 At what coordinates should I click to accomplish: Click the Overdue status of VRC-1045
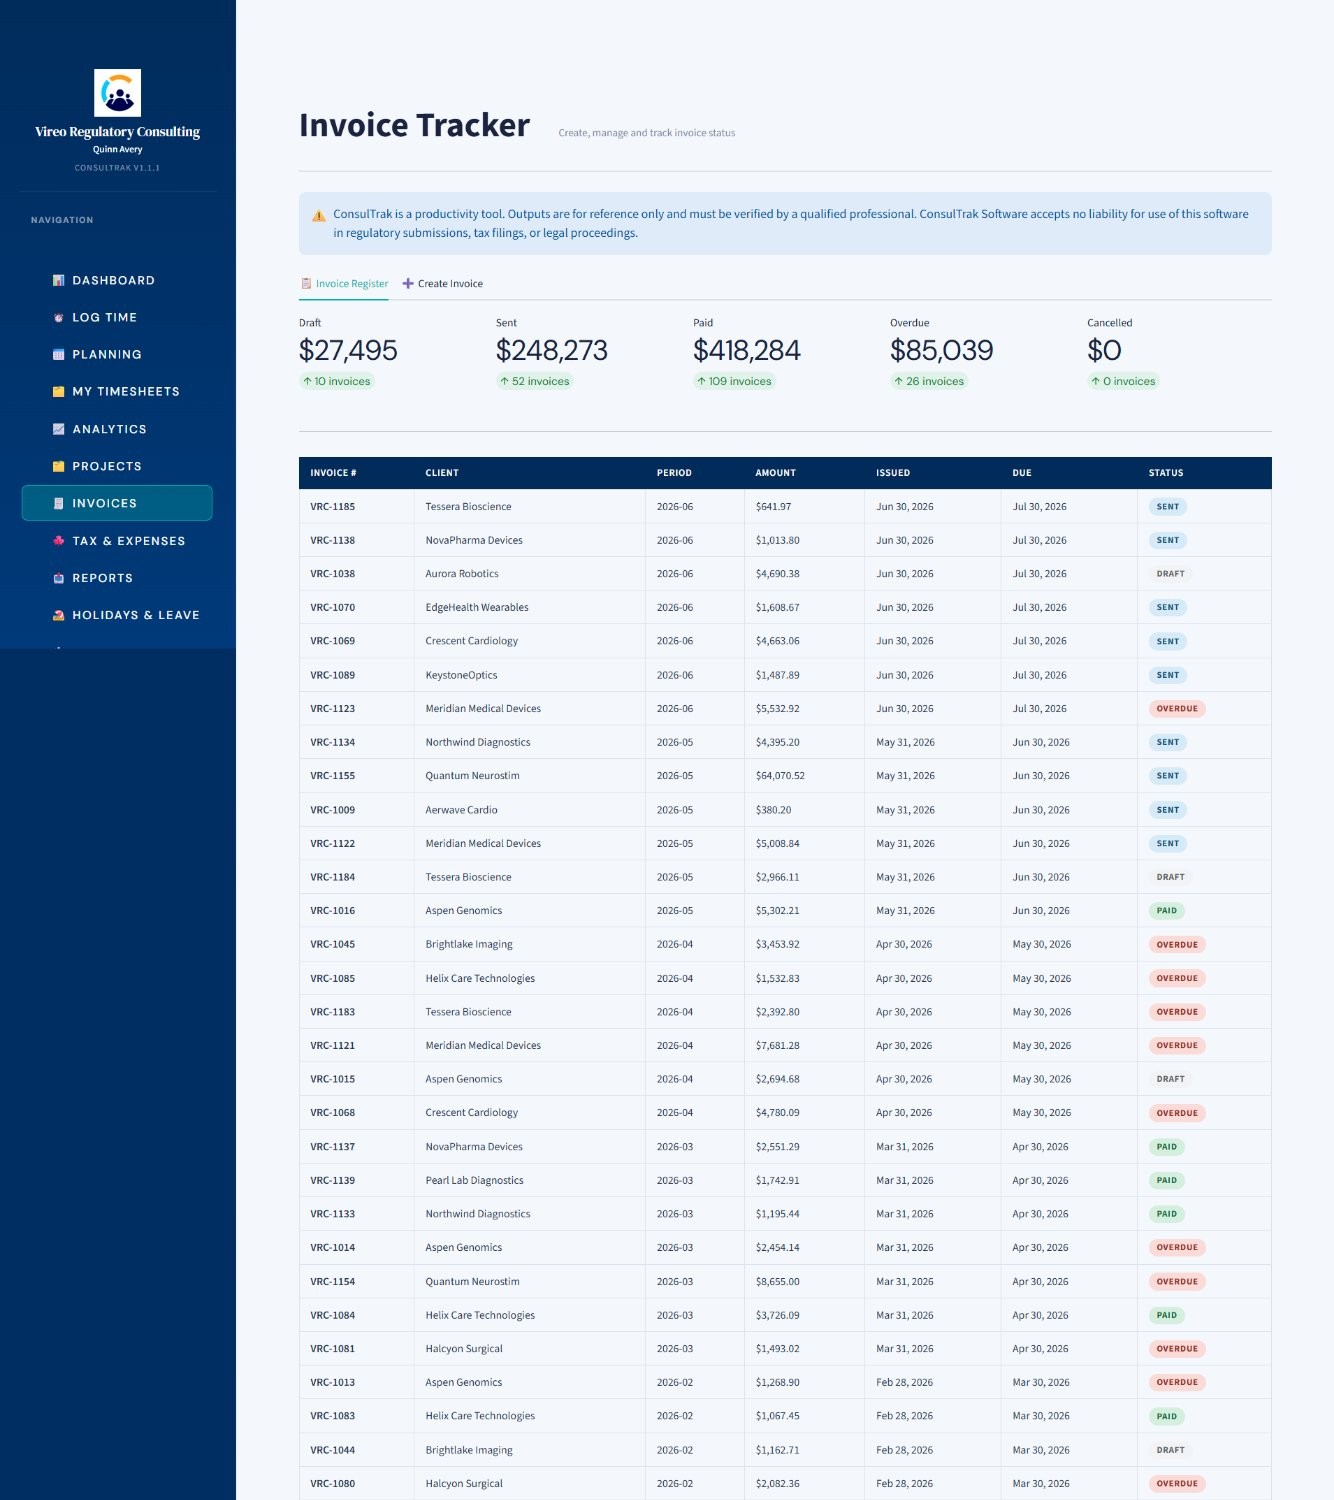coord(1177,945)
